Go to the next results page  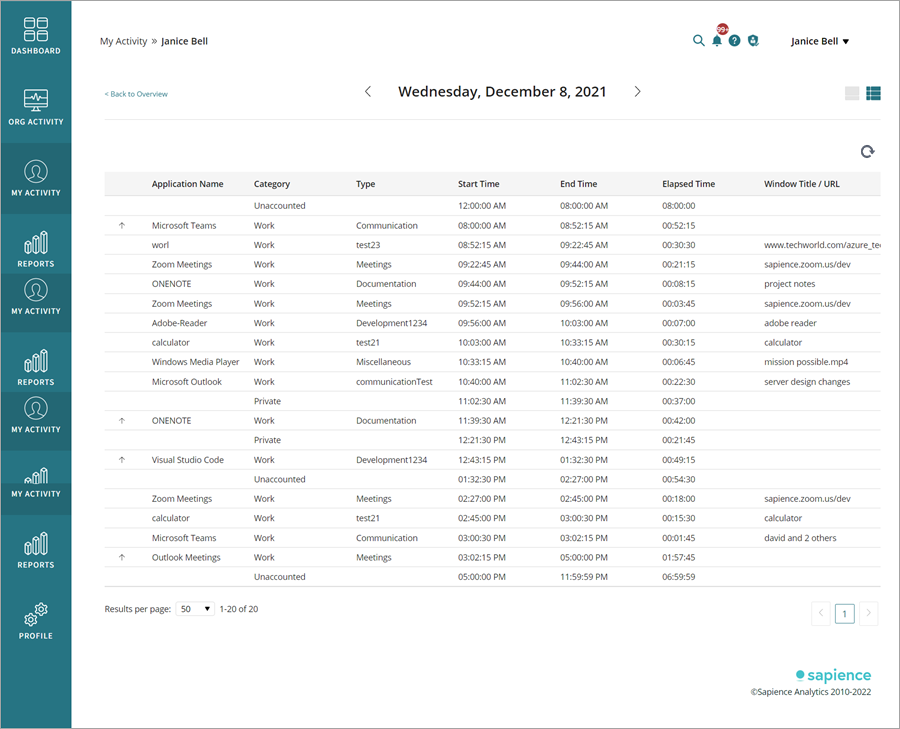868,614
